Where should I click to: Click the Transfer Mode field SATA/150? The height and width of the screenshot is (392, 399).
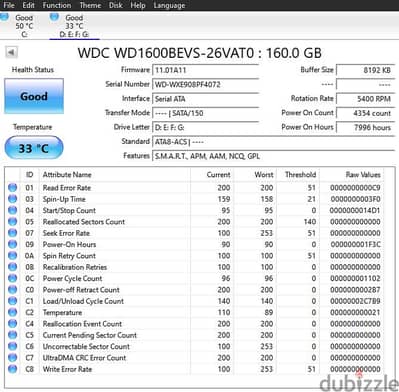(205, 113)
